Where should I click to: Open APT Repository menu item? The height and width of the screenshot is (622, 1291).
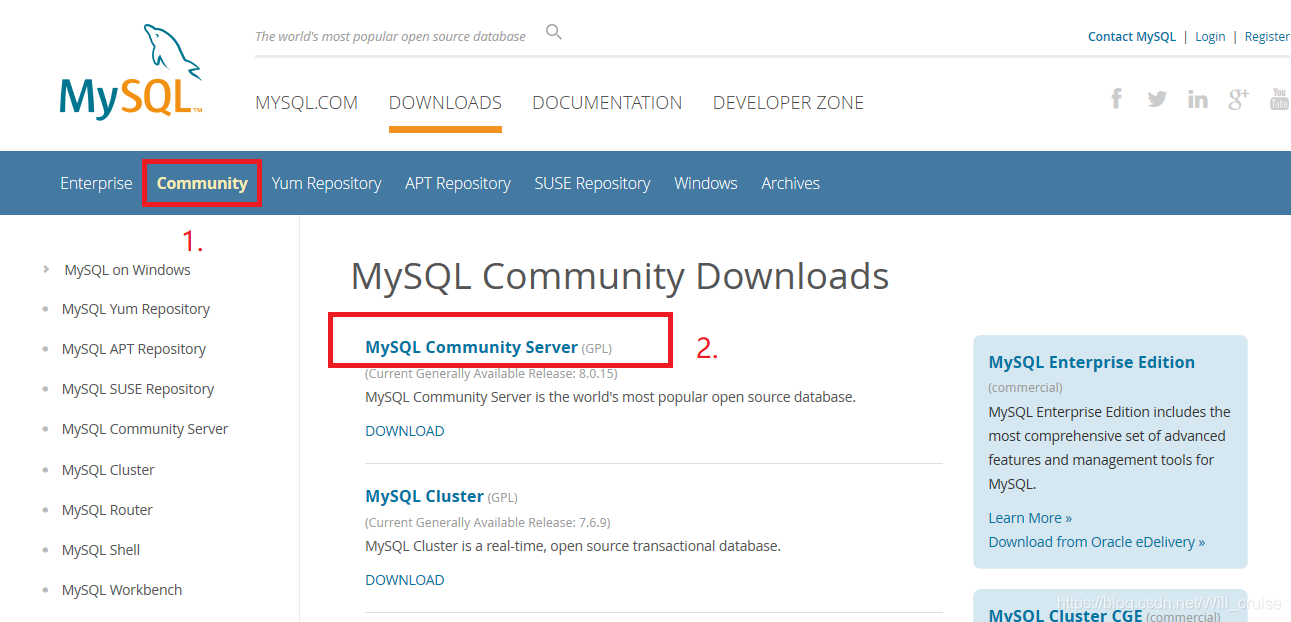[458, 183]
